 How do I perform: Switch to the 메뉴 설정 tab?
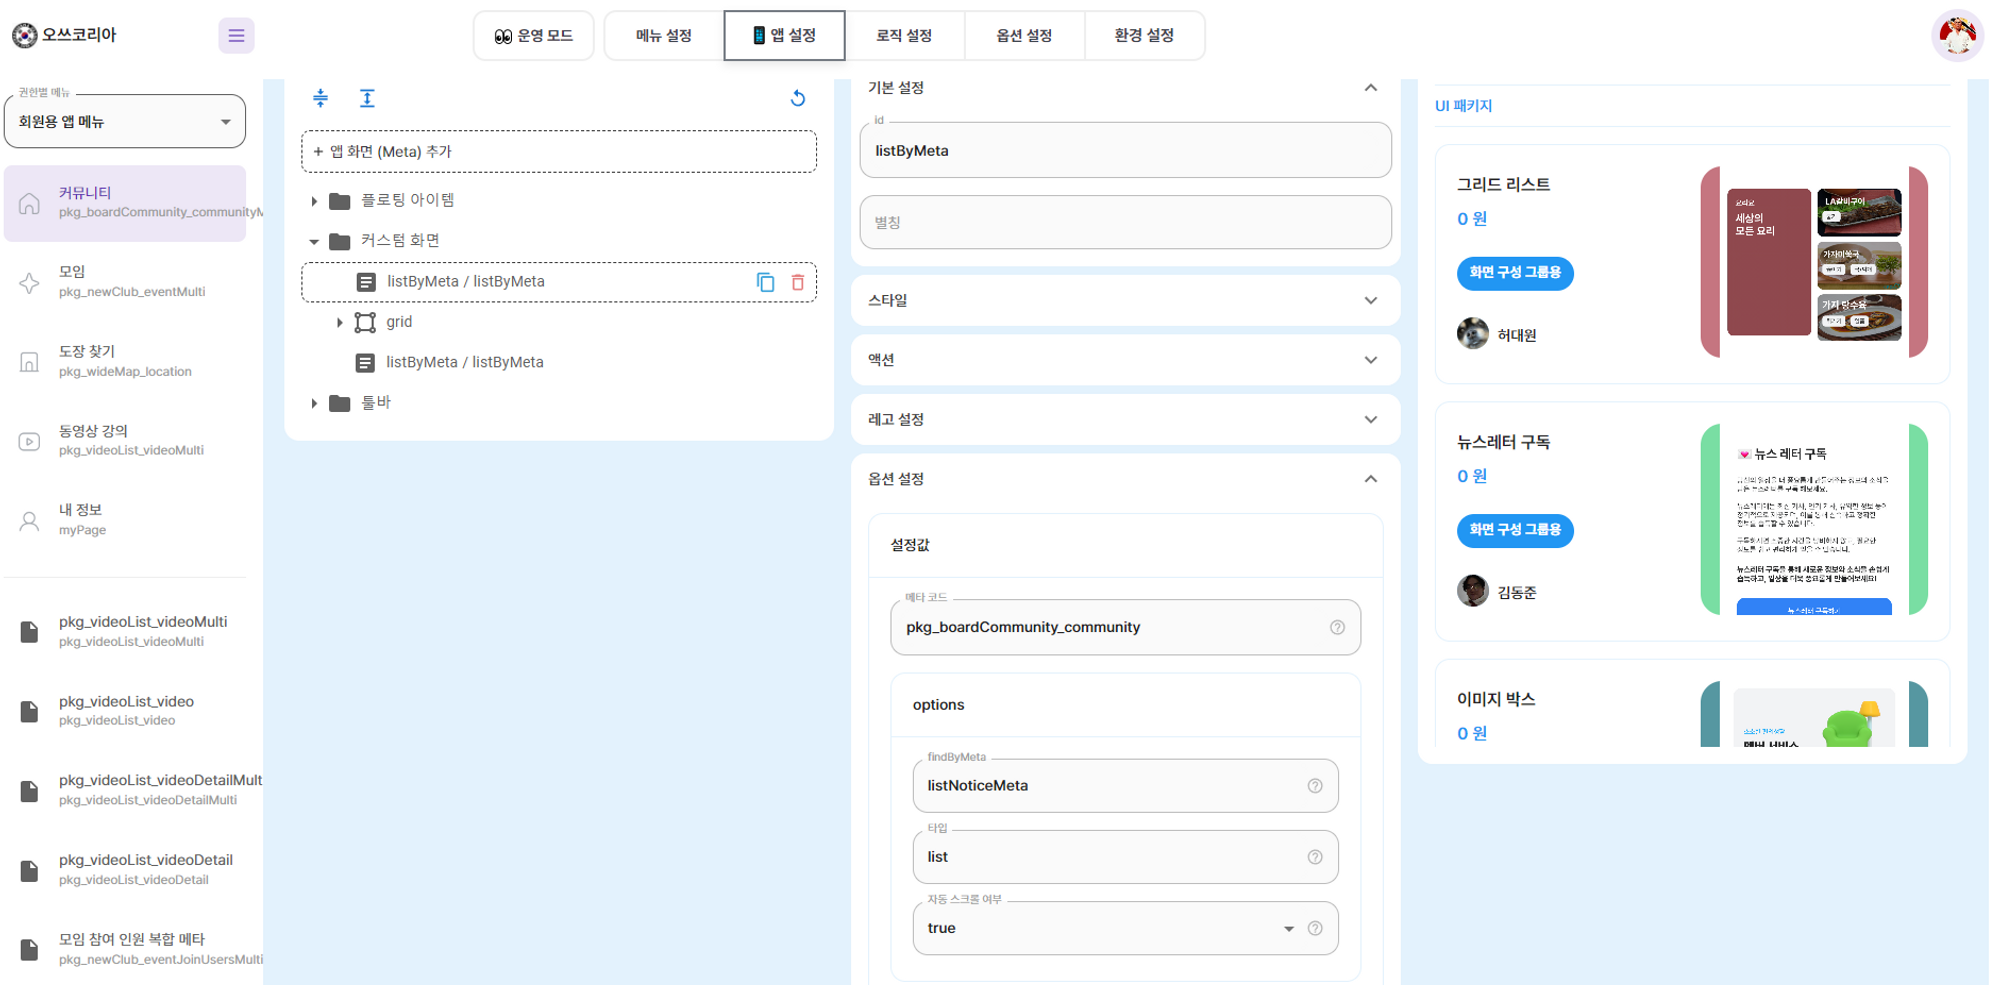(x=664, y=36)
